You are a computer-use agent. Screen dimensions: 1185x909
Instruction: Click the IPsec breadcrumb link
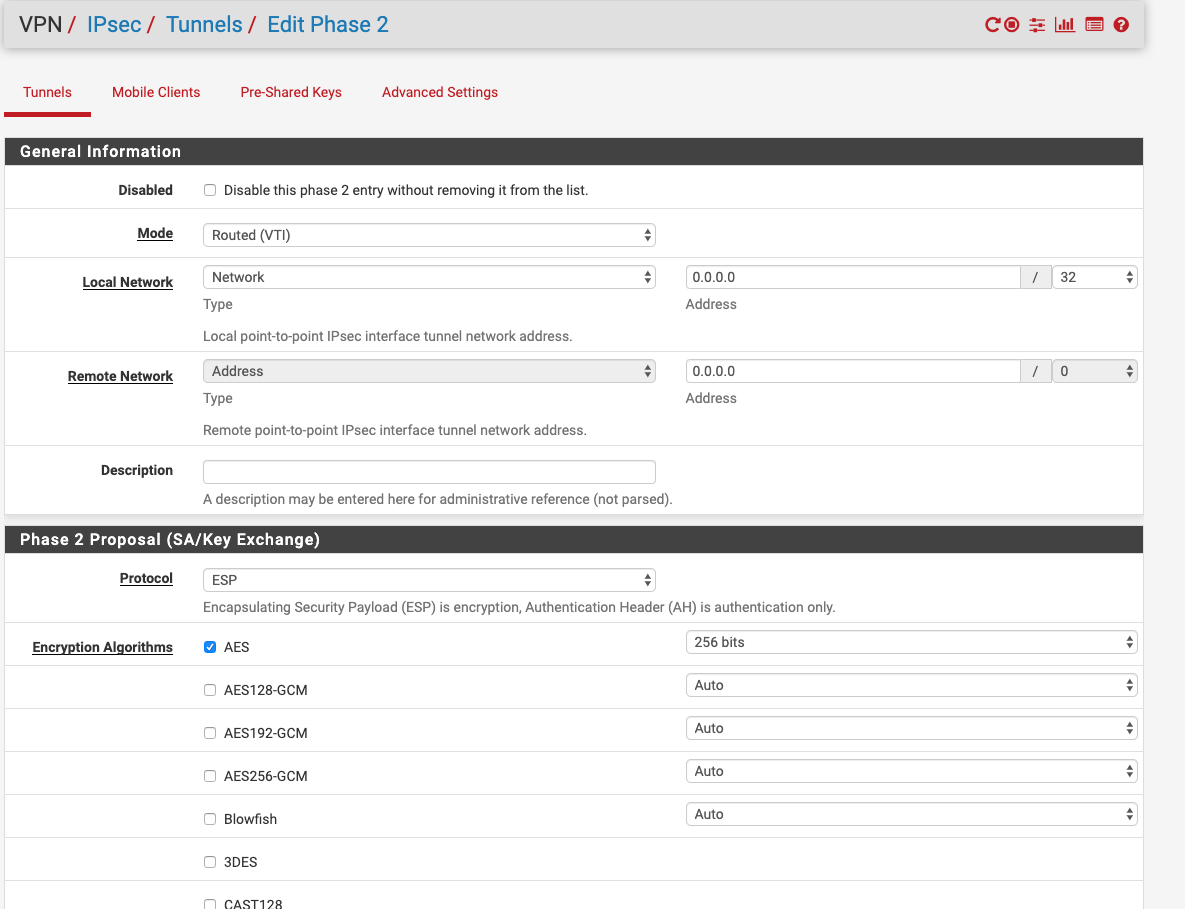click(114, 25)
